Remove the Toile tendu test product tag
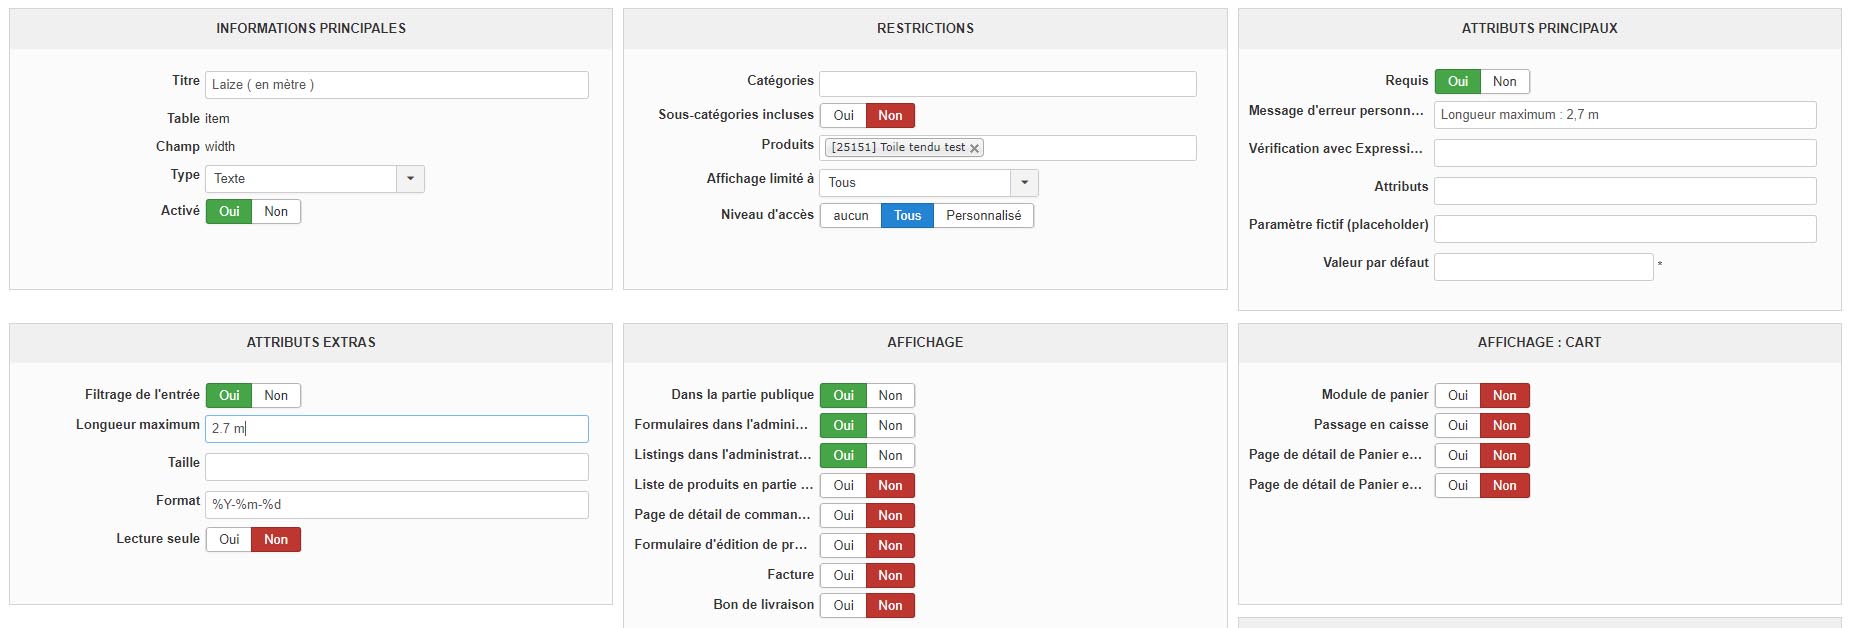 pos(974,148)
